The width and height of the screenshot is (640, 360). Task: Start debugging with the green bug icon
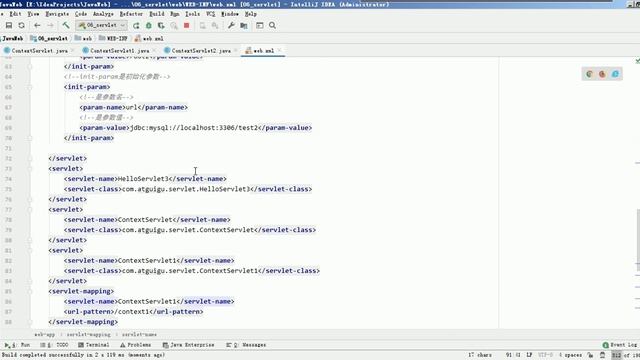(149, 25)
